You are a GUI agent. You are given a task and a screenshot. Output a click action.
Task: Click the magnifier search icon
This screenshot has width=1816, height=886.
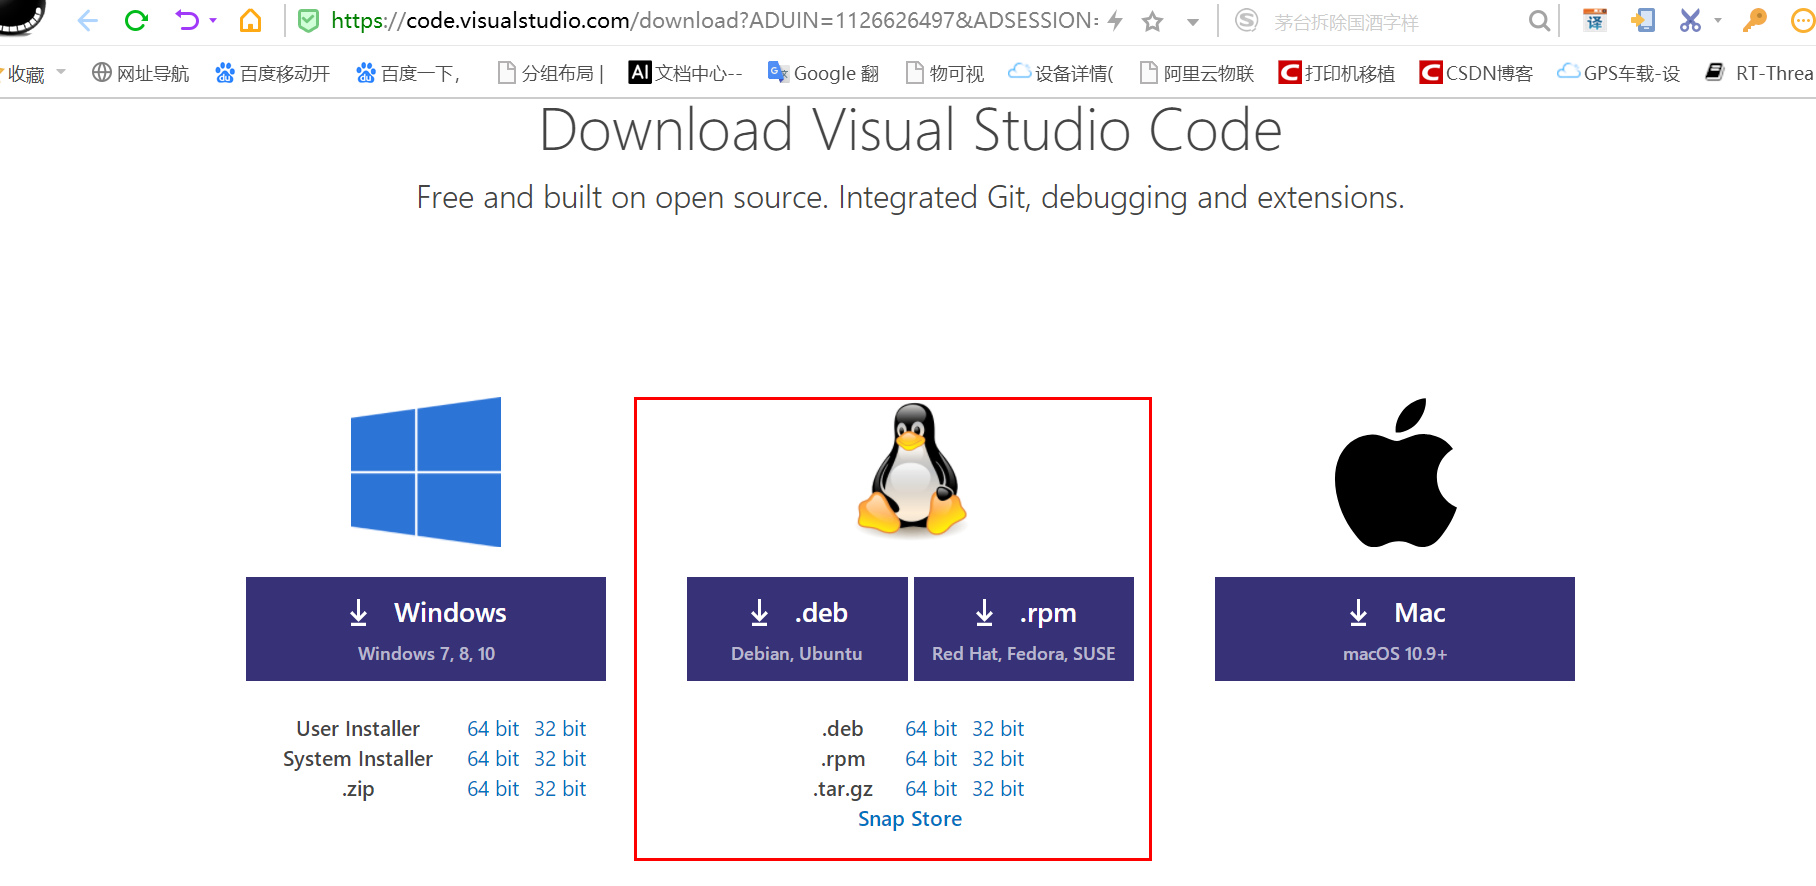[x=1539, y=21]
